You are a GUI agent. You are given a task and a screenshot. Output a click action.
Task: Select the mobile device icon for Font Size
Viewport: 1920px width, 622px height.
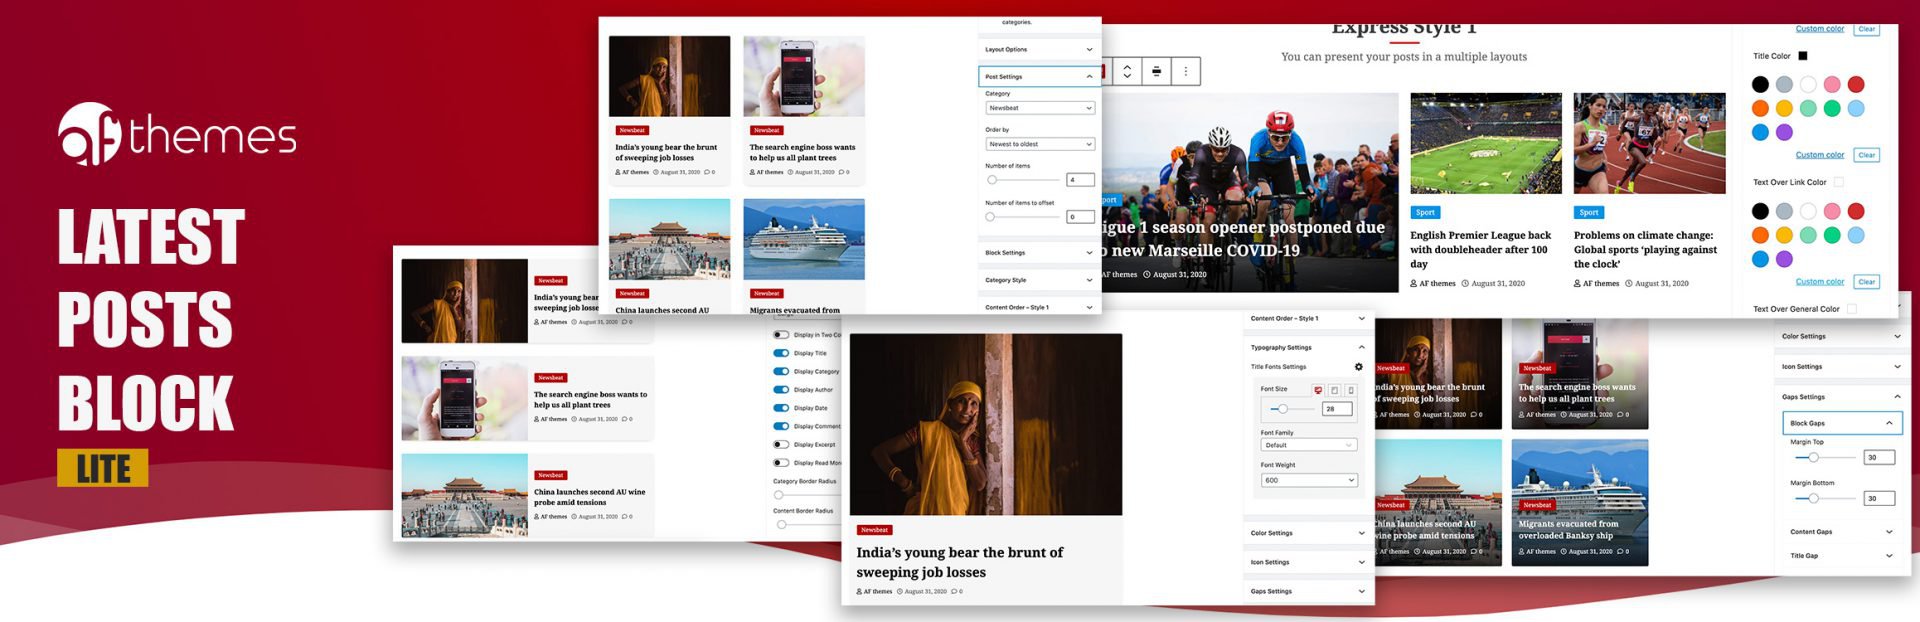coord(1350,390)
